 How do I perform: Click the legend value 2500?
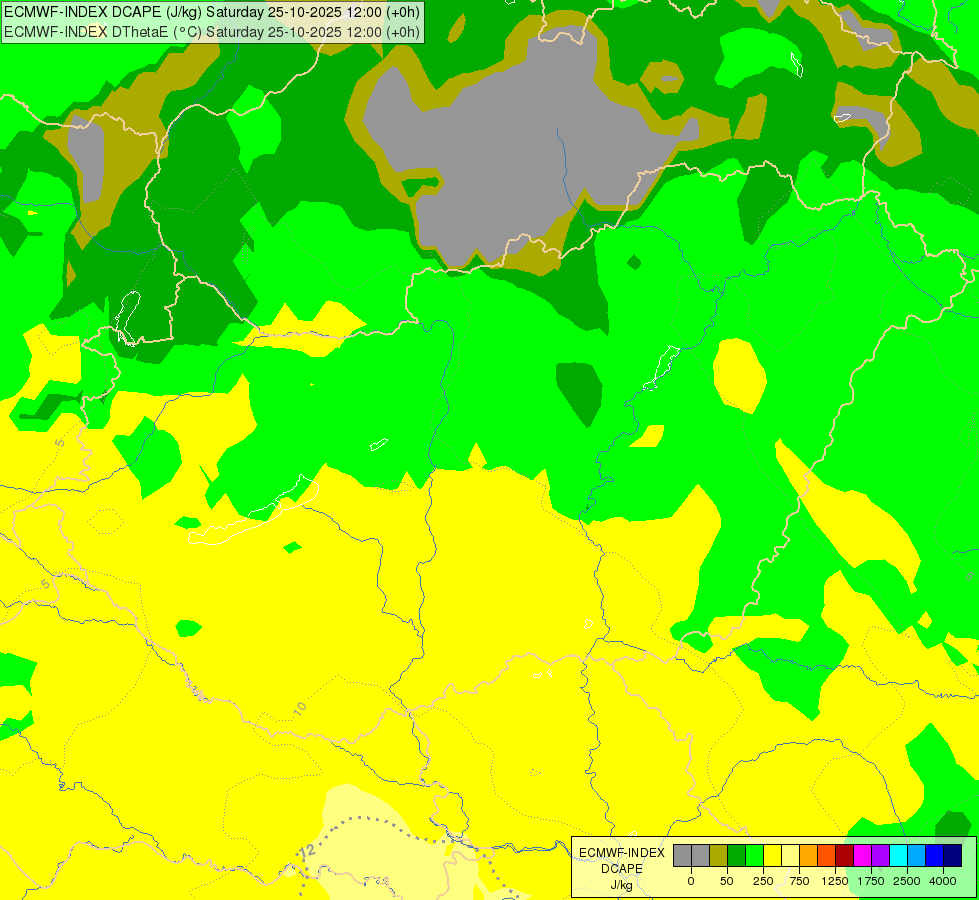[907, 881]
